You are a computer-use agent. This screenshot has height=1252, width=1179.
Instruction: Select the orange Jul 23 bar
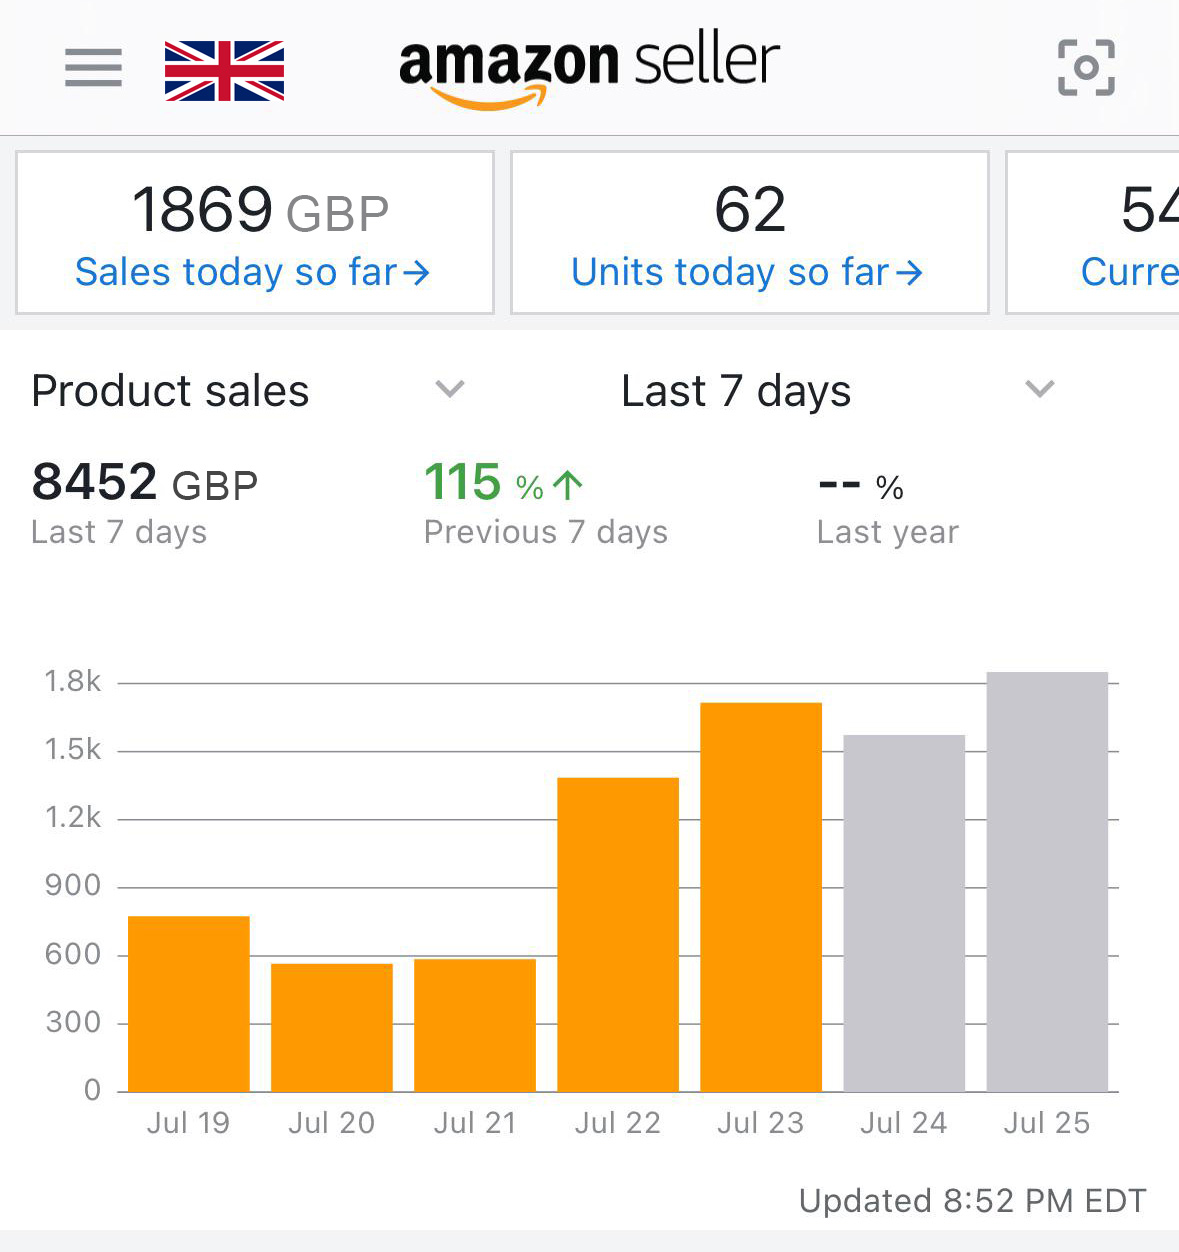(x=761, y=897)
